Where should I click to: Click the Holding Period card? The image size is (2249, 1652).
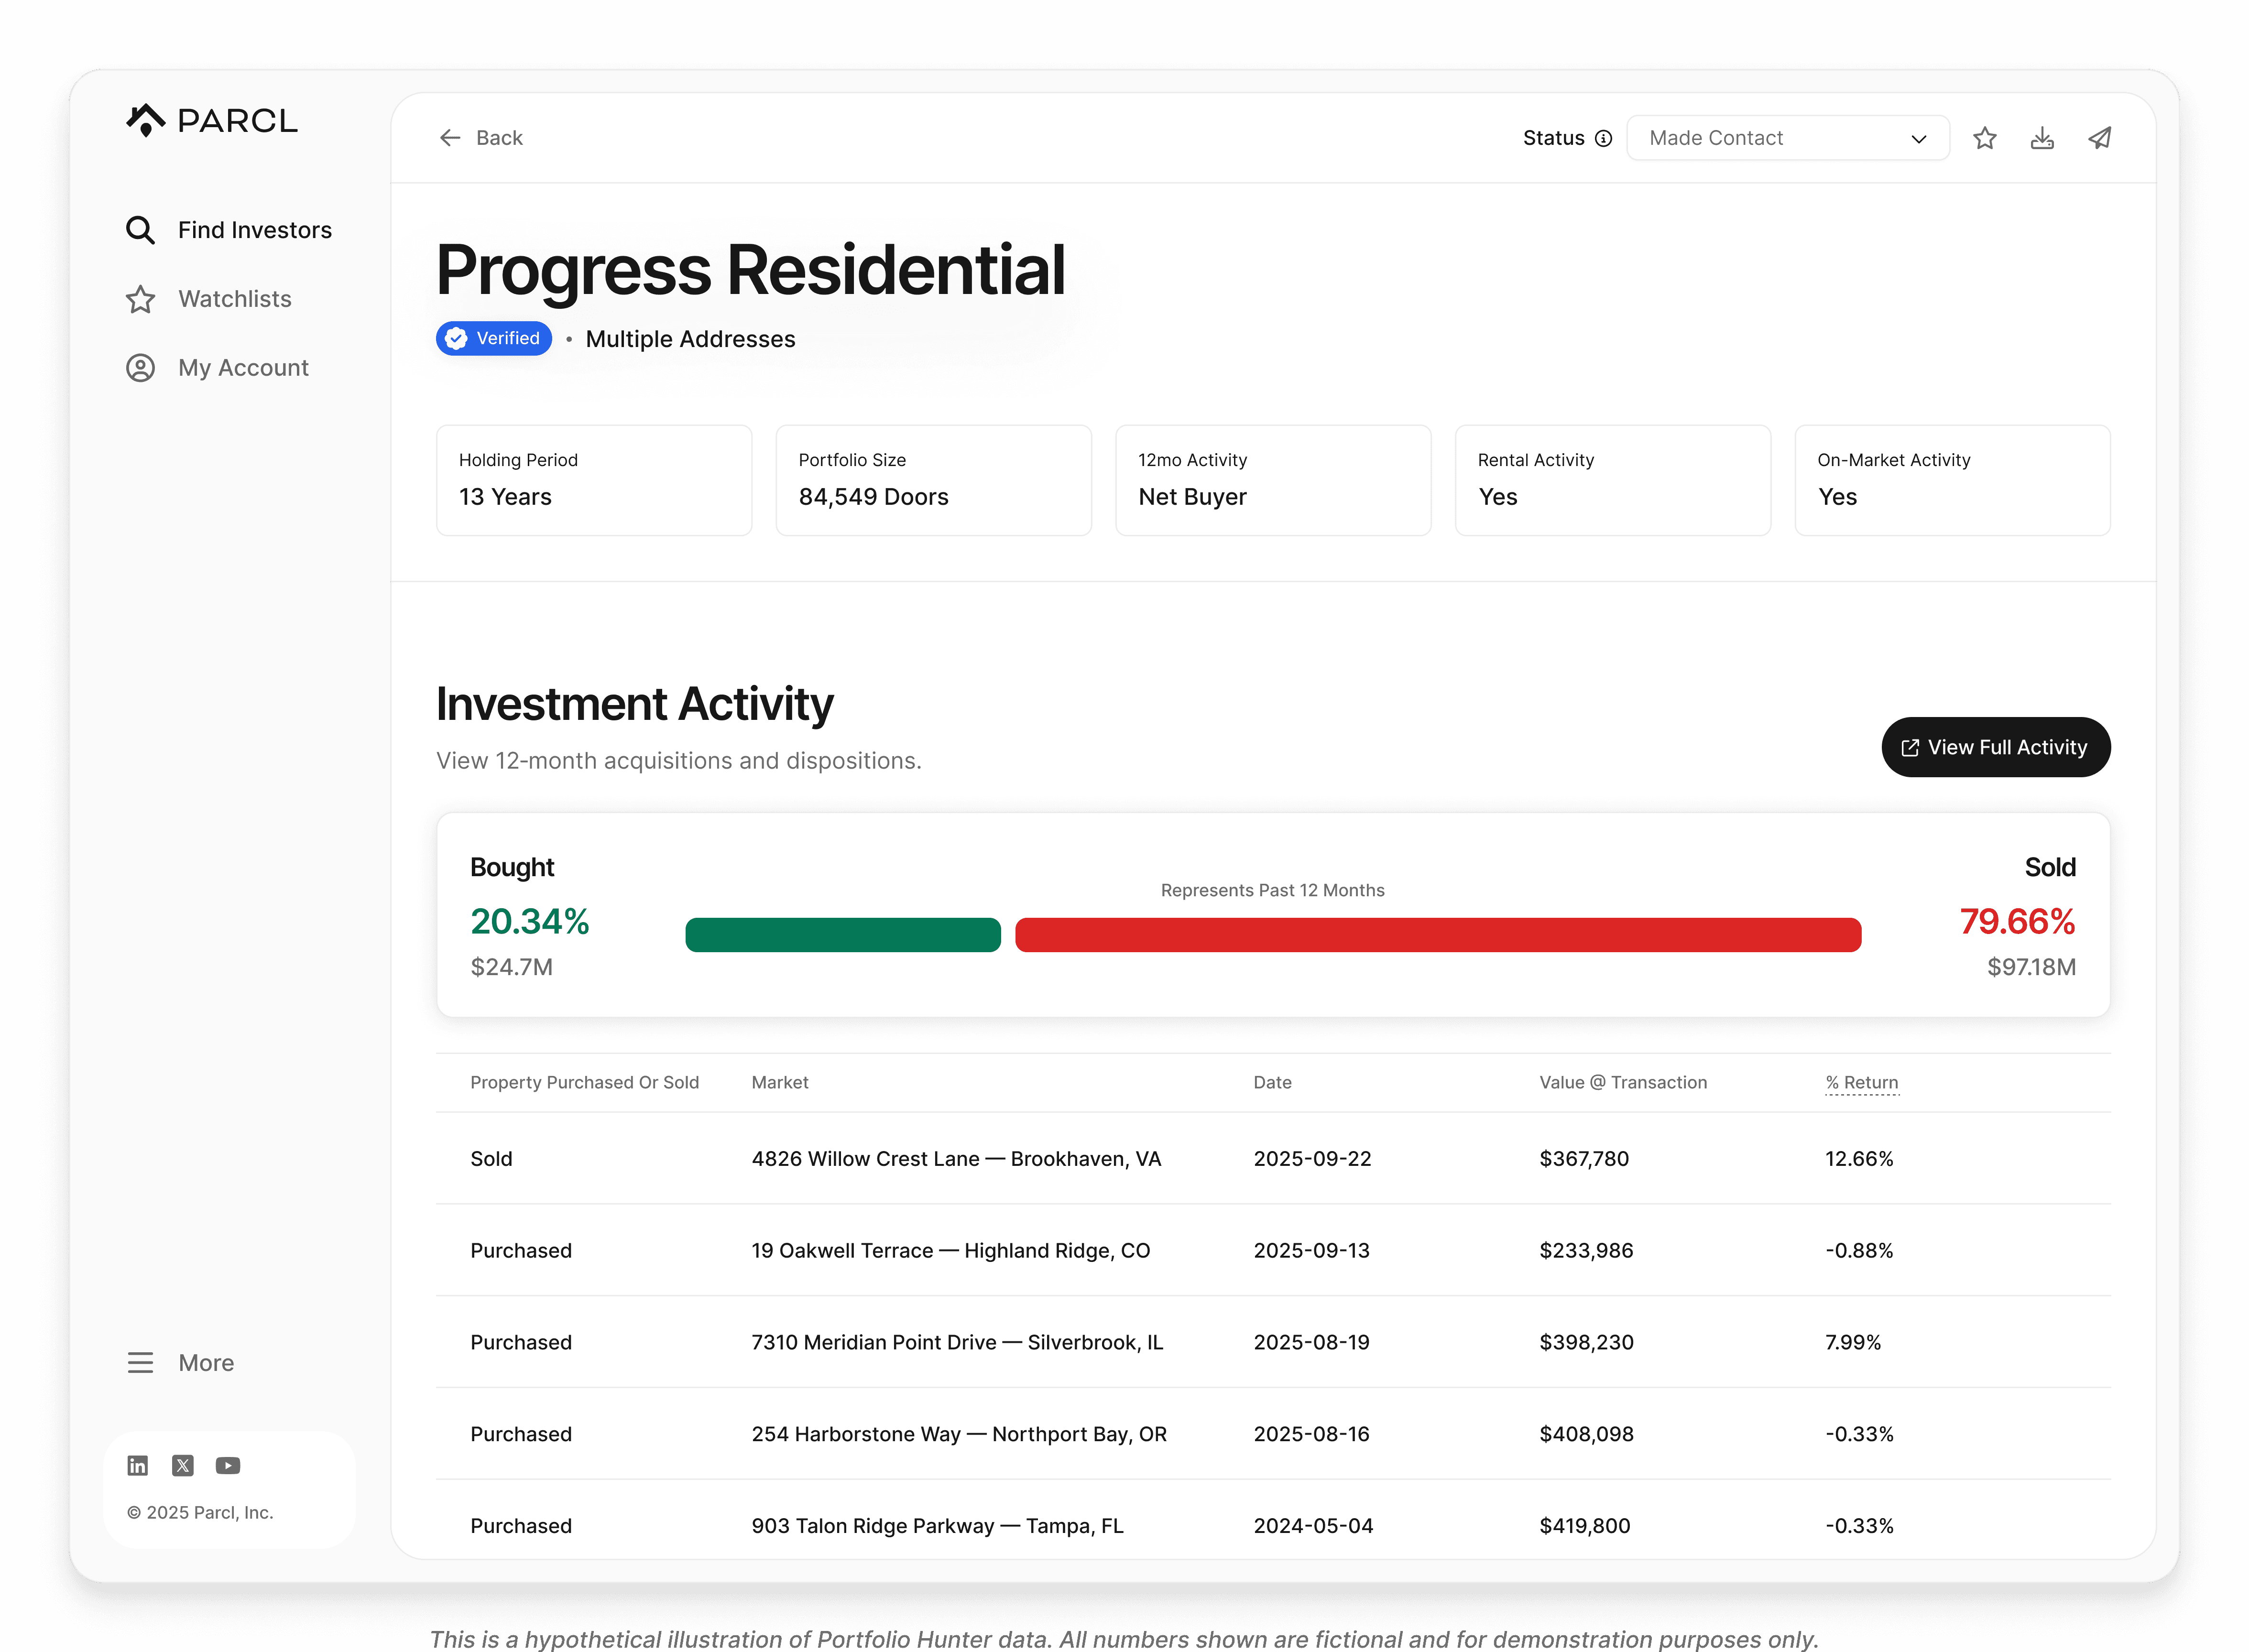(x=594, y=480)
